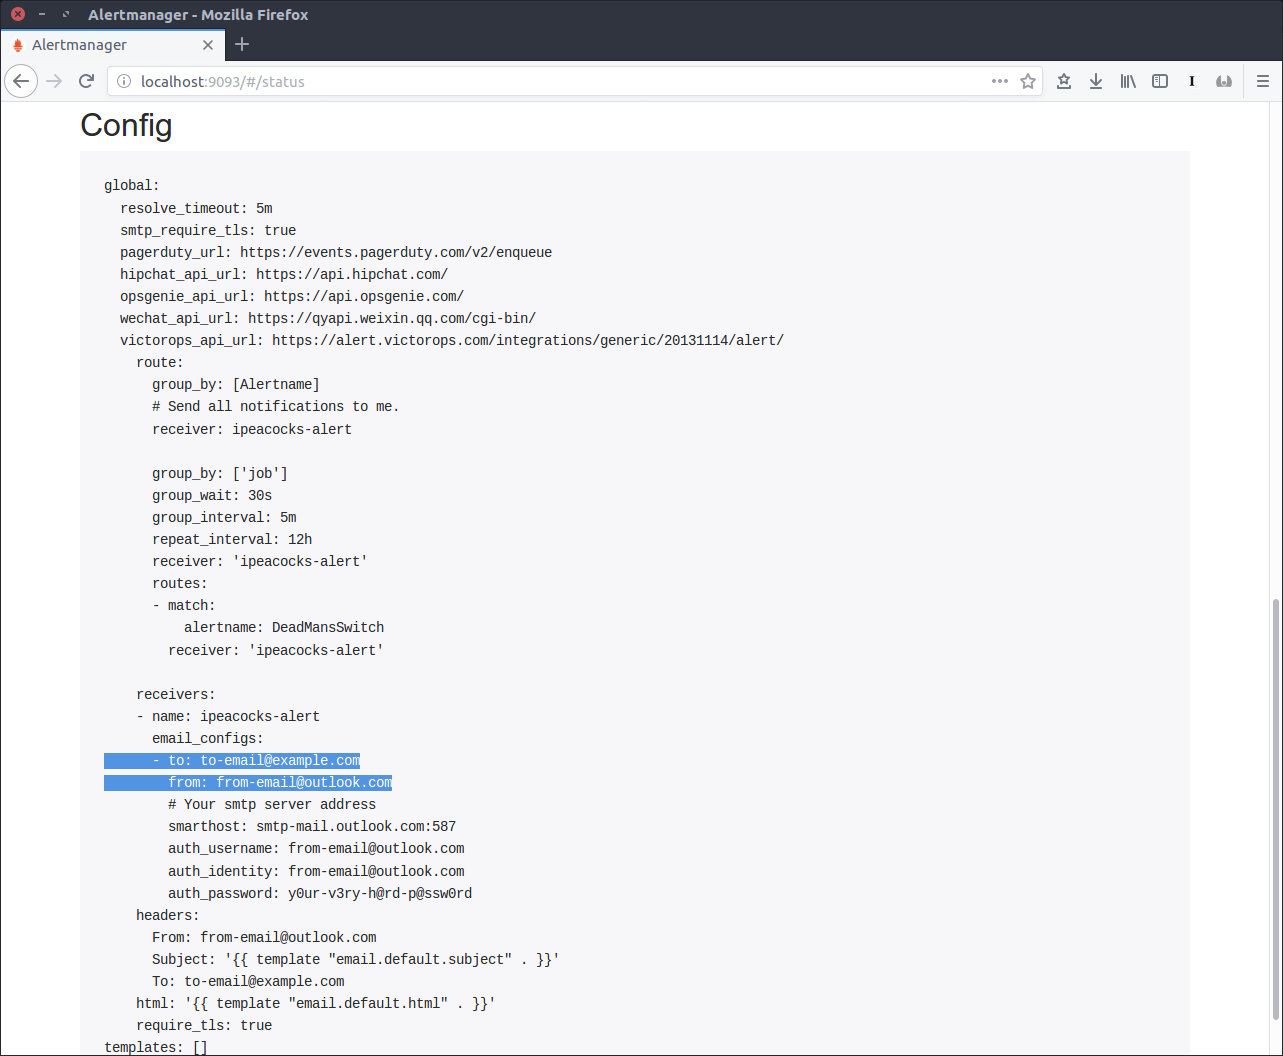Click the auth_username line
The height and width of the screenshot is (1056, 1283).
316,848
